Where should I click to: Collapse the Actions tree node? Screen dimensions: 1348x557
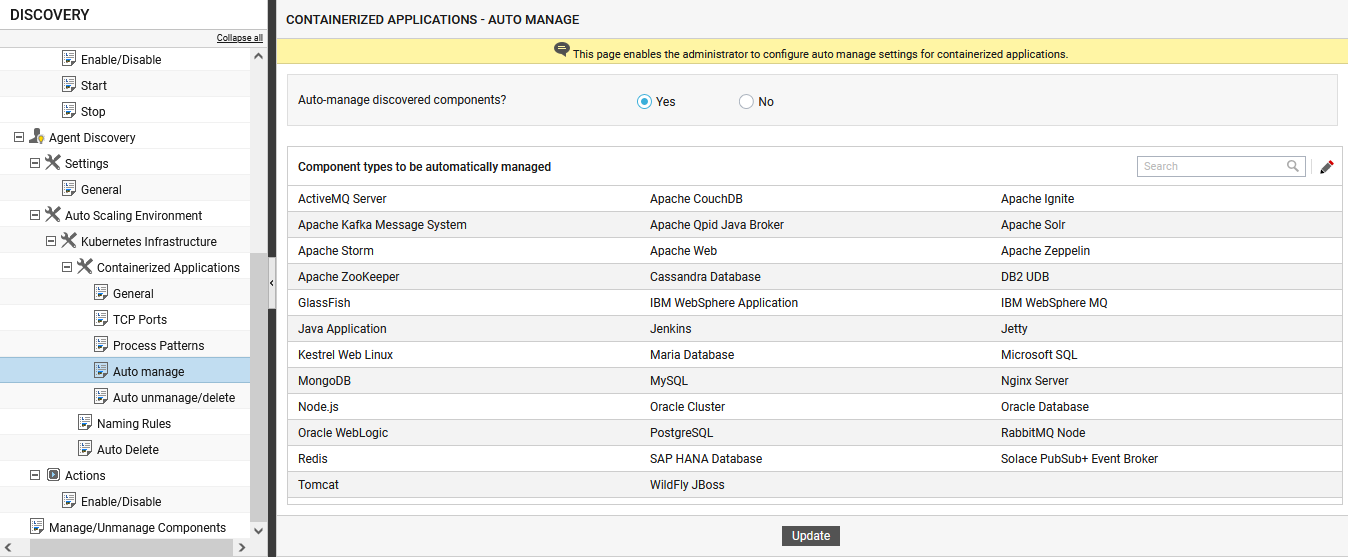(35, 475)
